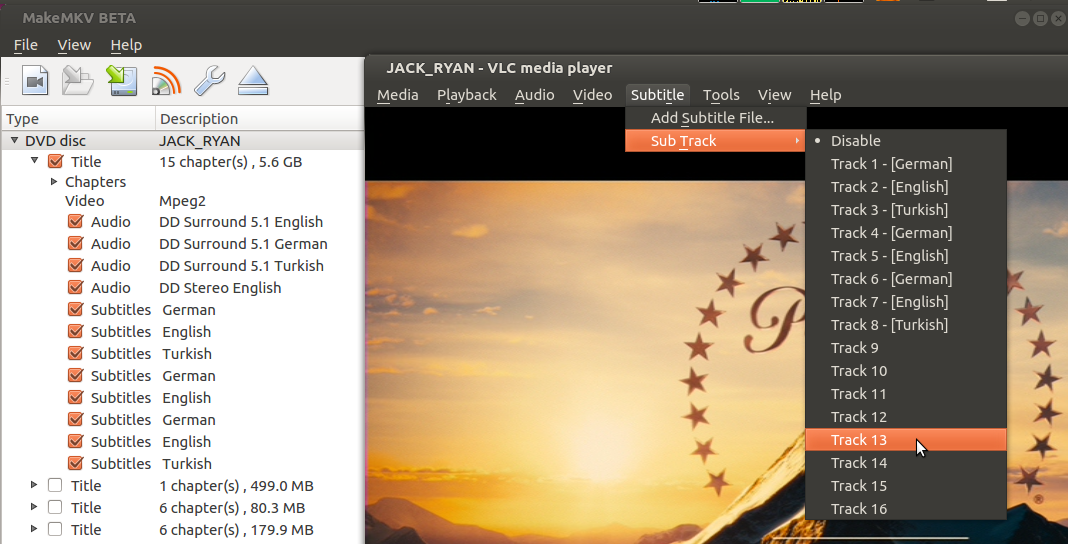1068x544 pixels.
Task: Close the VLC Subtitle menu
Action: pyautogui.click(x=657, y=95)
